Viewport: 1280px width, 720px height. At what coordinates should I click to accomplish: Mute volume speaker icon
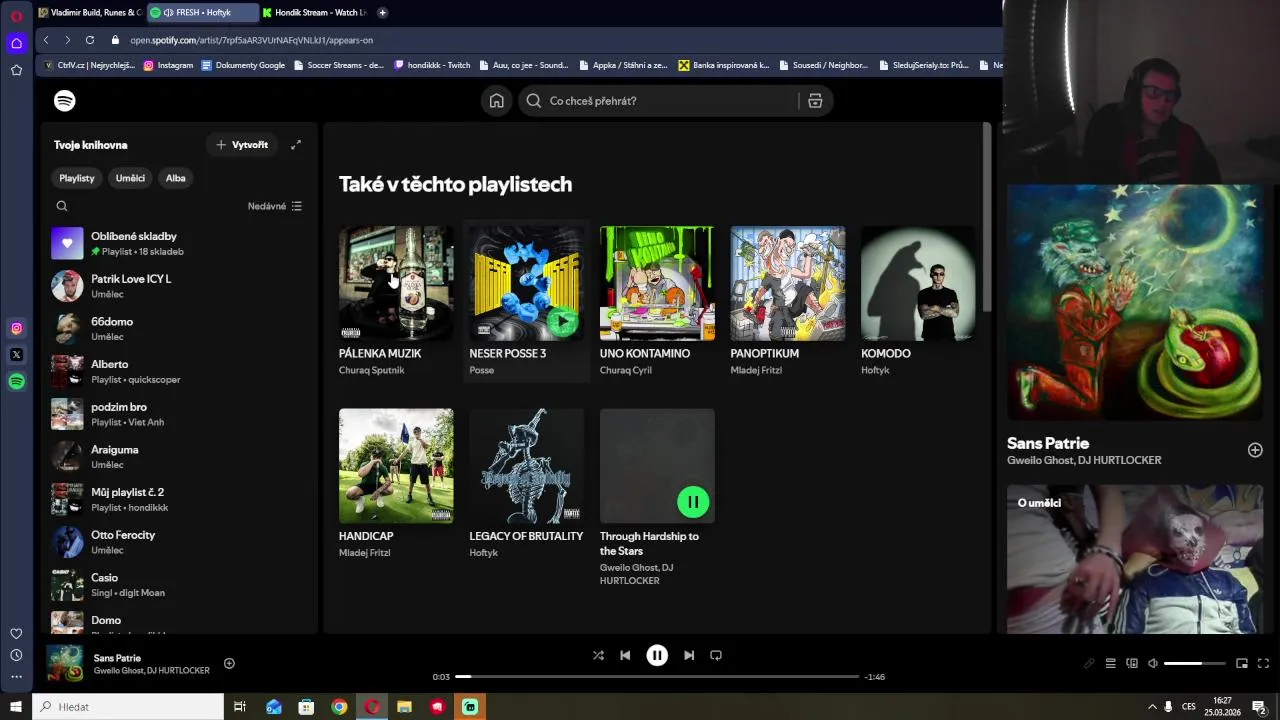point(1153,663)
